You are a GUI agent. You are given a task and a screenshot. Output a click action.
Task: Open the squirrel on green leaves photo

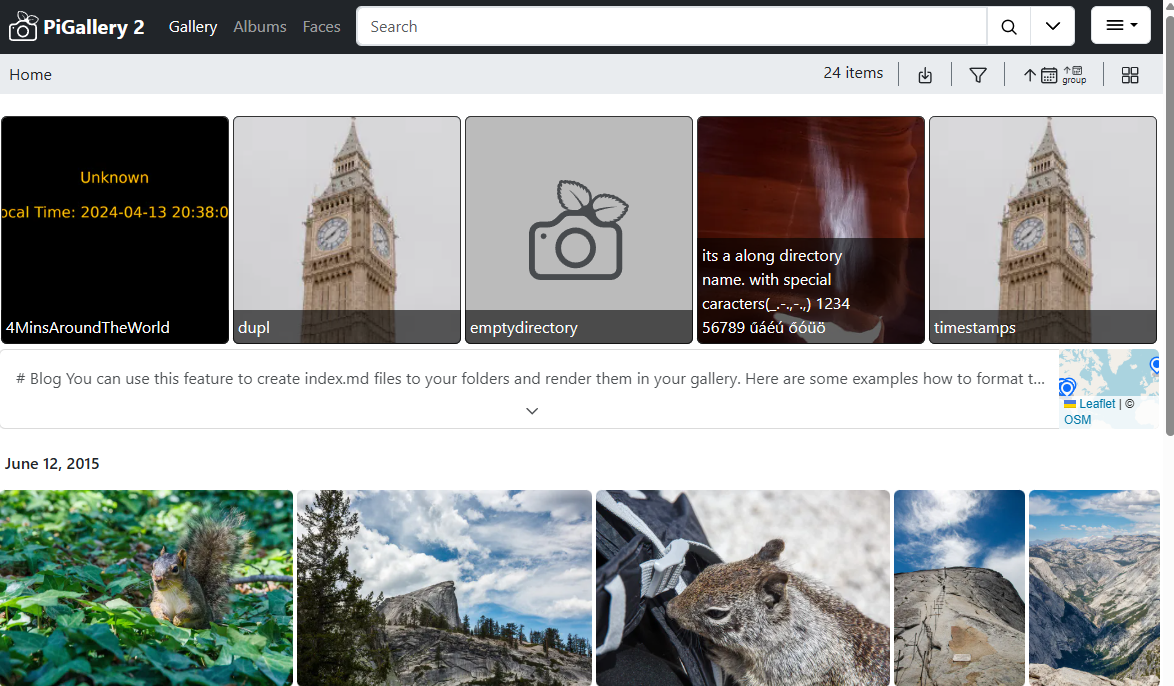146,587
